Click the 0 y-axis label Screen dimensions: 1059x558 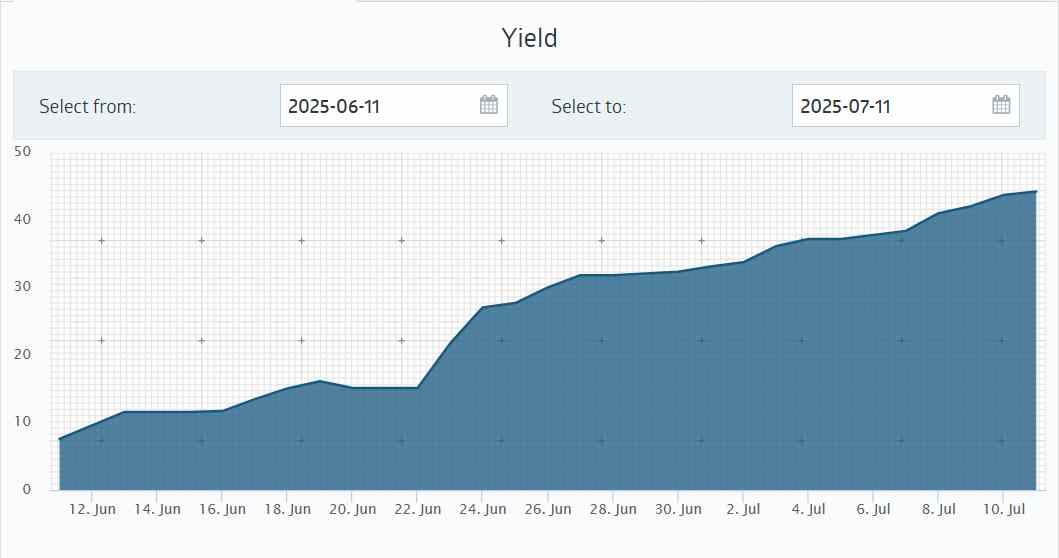point(26,489)
